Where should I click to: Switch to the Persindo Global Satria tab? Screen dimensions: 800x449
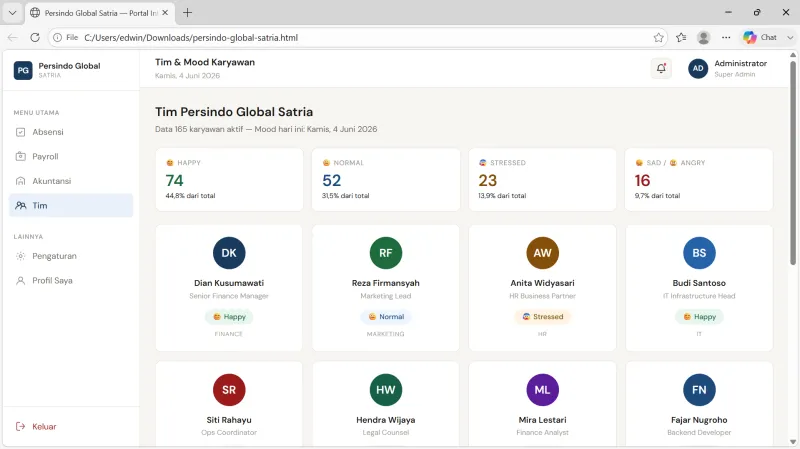pyautogui.click(x=99, y=13)
